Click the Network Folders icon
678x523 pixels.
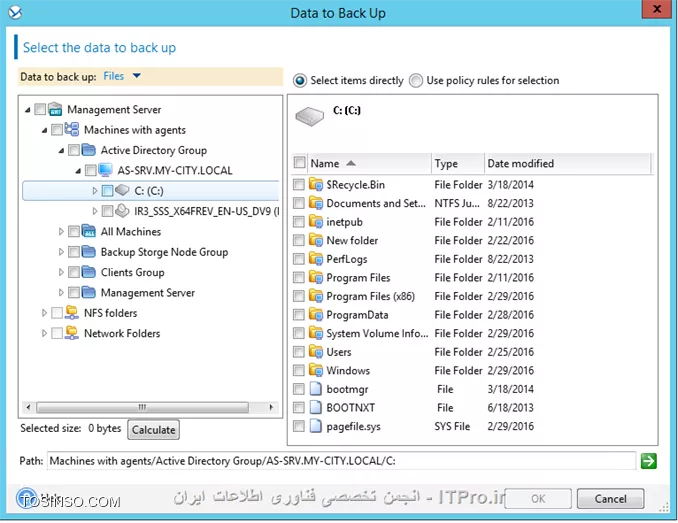[72, 332]
